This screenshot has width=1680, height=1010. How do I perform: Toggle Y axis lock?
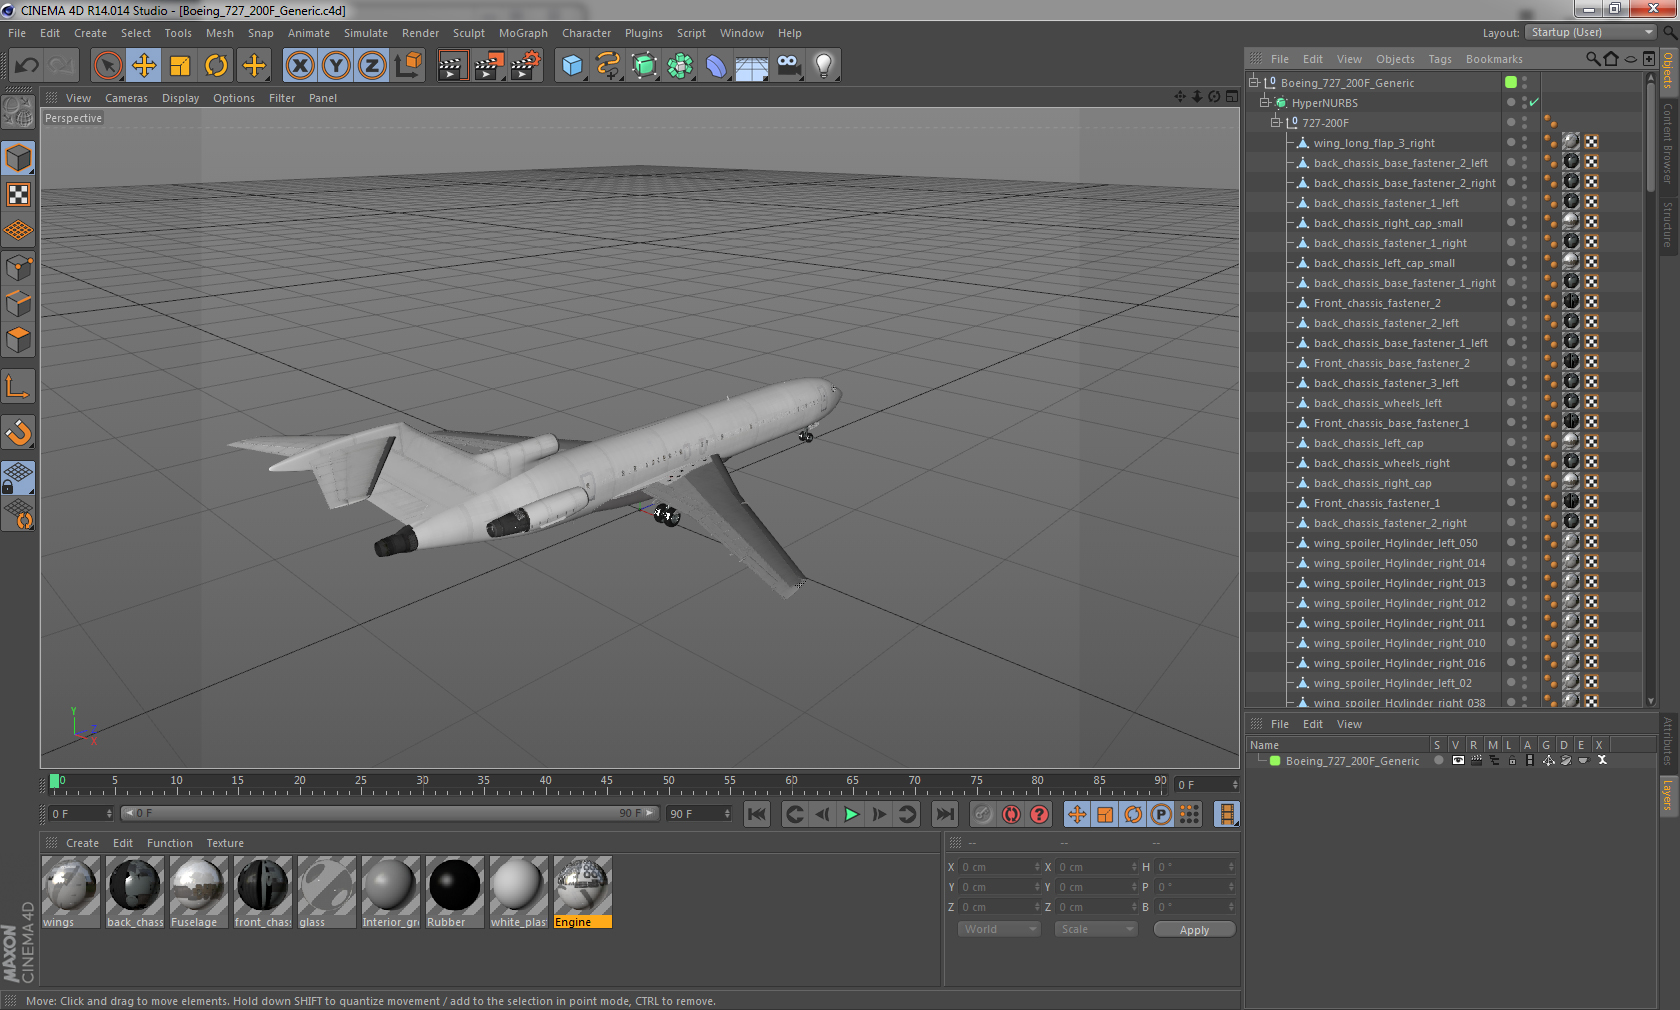[x=336, y=66]
